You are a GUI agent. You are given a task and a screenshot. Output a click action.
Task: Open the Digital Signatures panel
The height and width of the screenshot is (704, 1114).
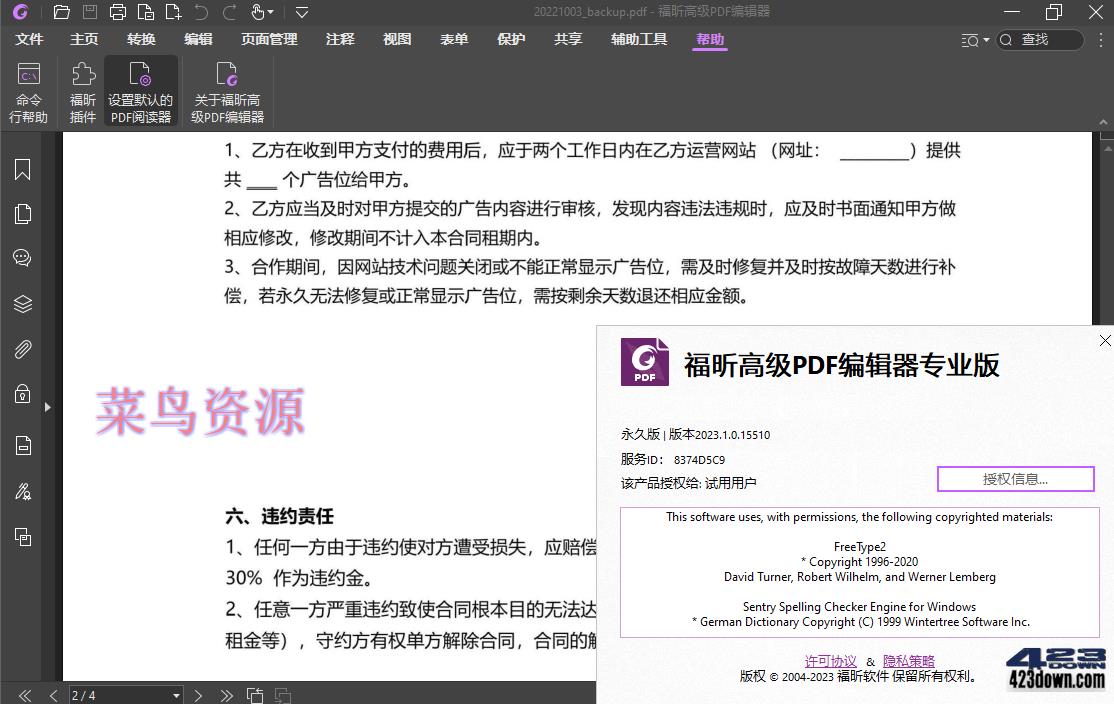click(22, 491)
